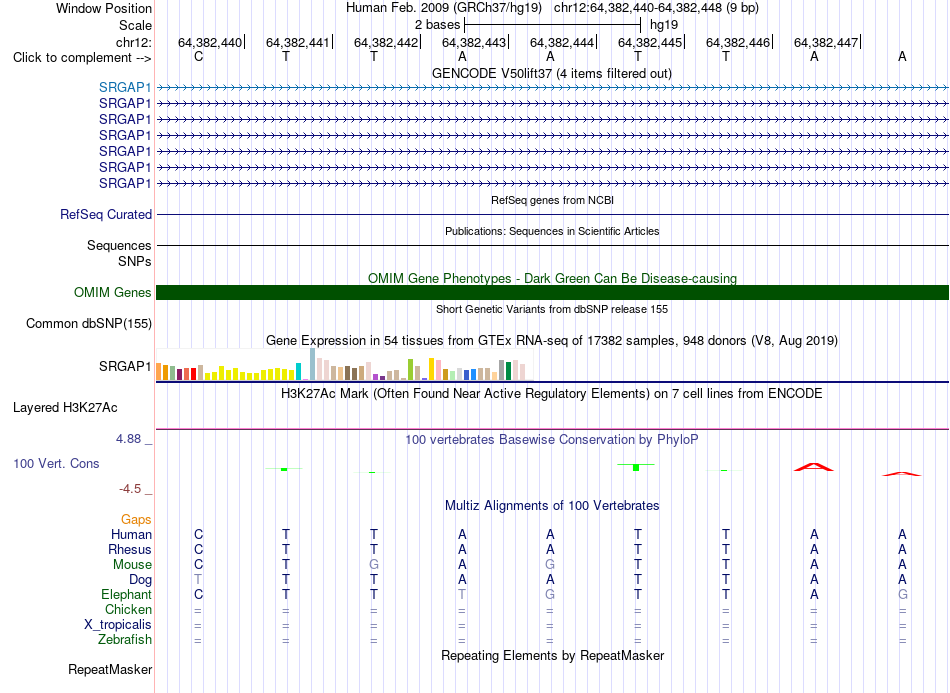
Task: Open '100 vertebrates Basewise Conservation by PhyloP' title
Action: [552, 440]
